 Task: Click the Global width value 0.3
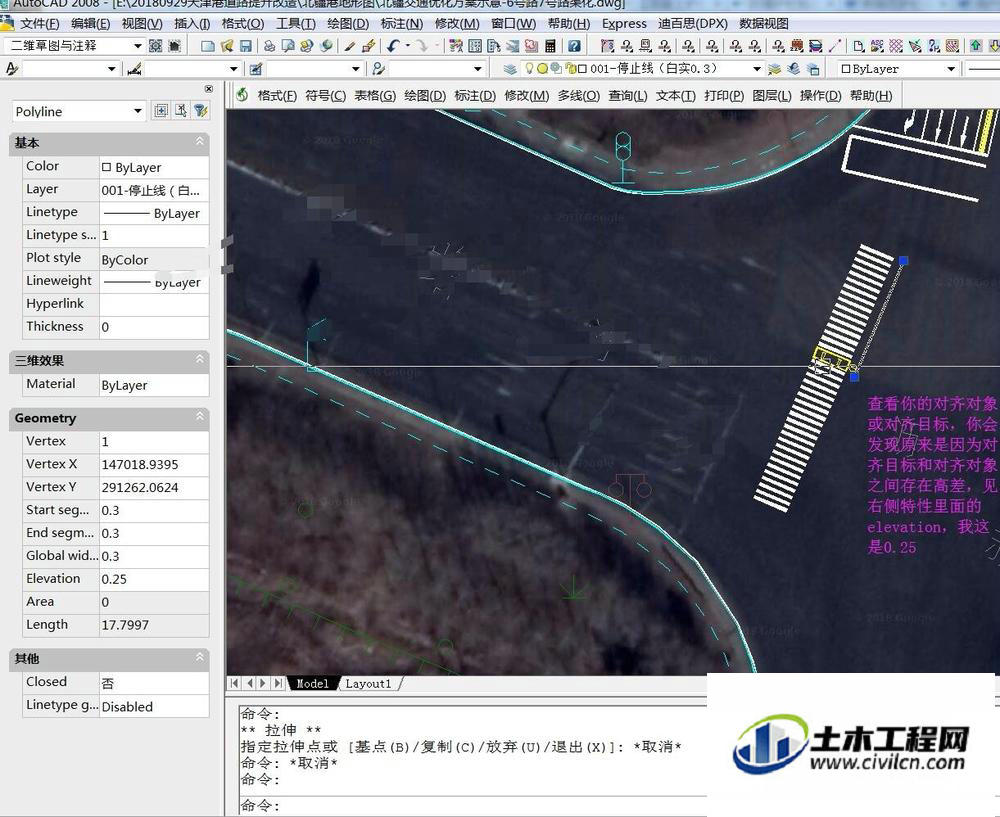[154, 556]
